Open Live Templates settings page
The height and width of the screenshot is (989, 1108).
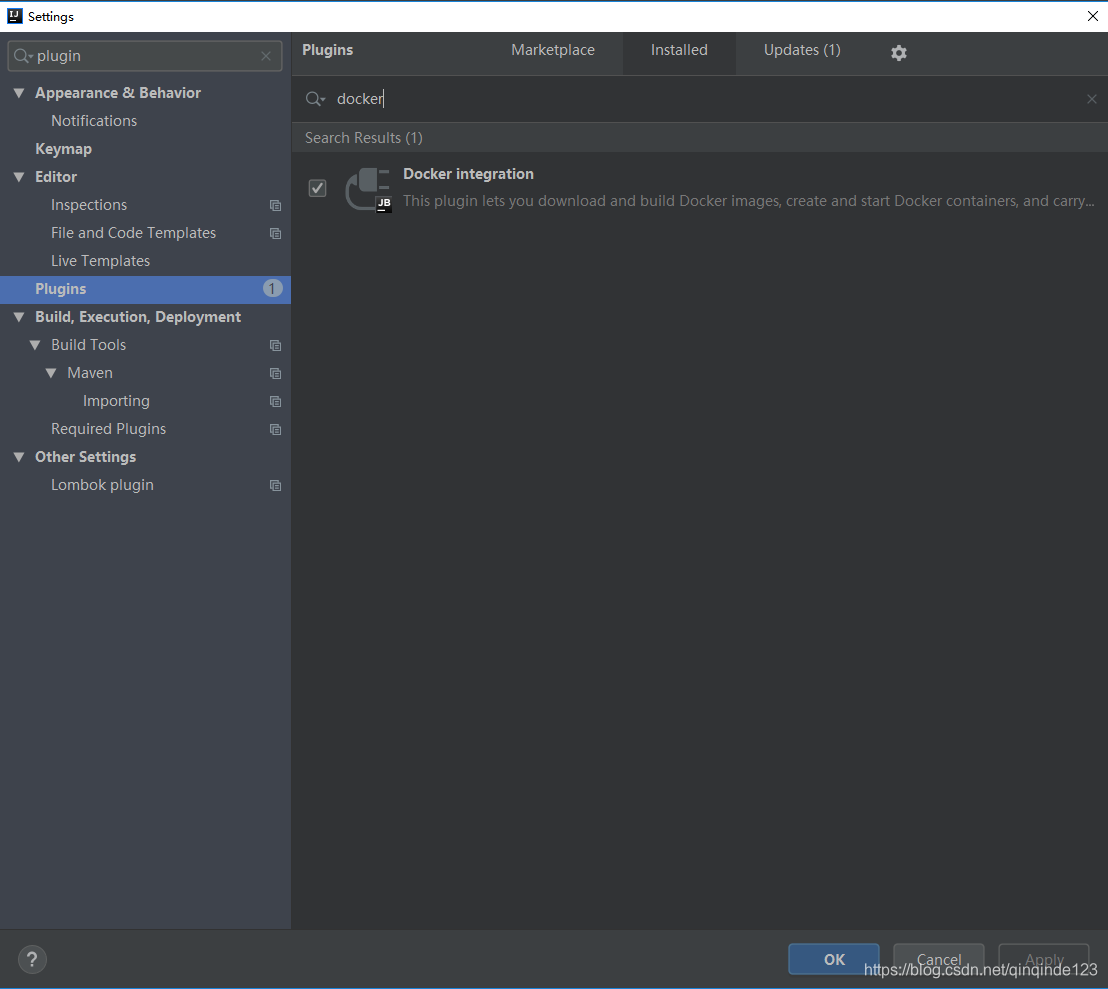coord(100,261)
